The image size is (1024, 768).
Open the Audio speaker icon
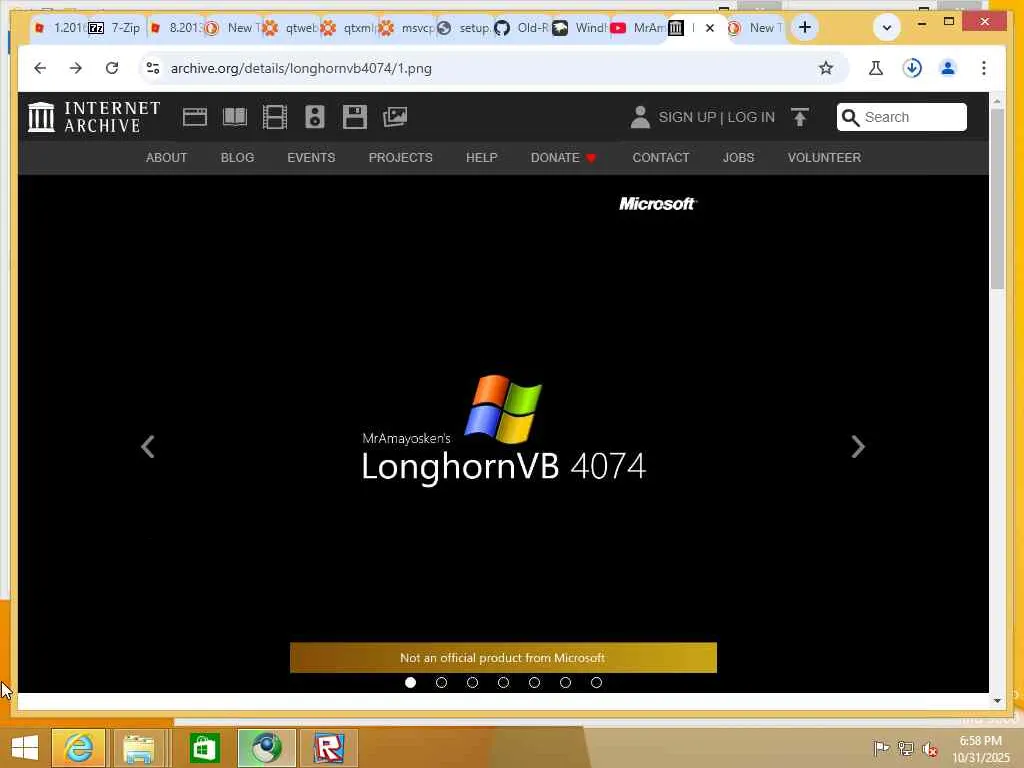(315, 118)
